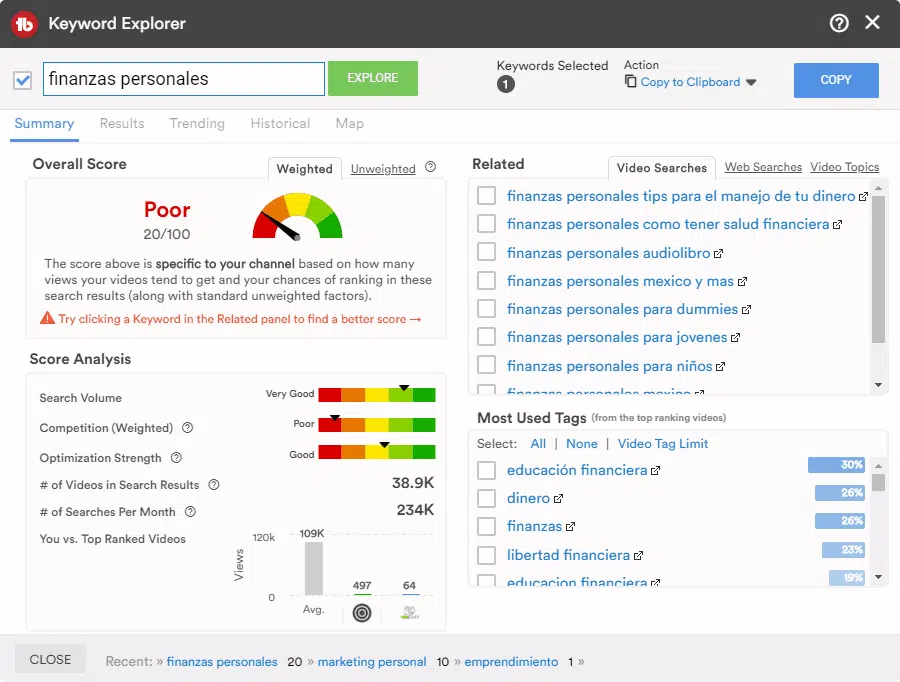Click the Search Volume rating color bar
The height and width of the screenshot is (682, 900).
(x=377, y=395)
